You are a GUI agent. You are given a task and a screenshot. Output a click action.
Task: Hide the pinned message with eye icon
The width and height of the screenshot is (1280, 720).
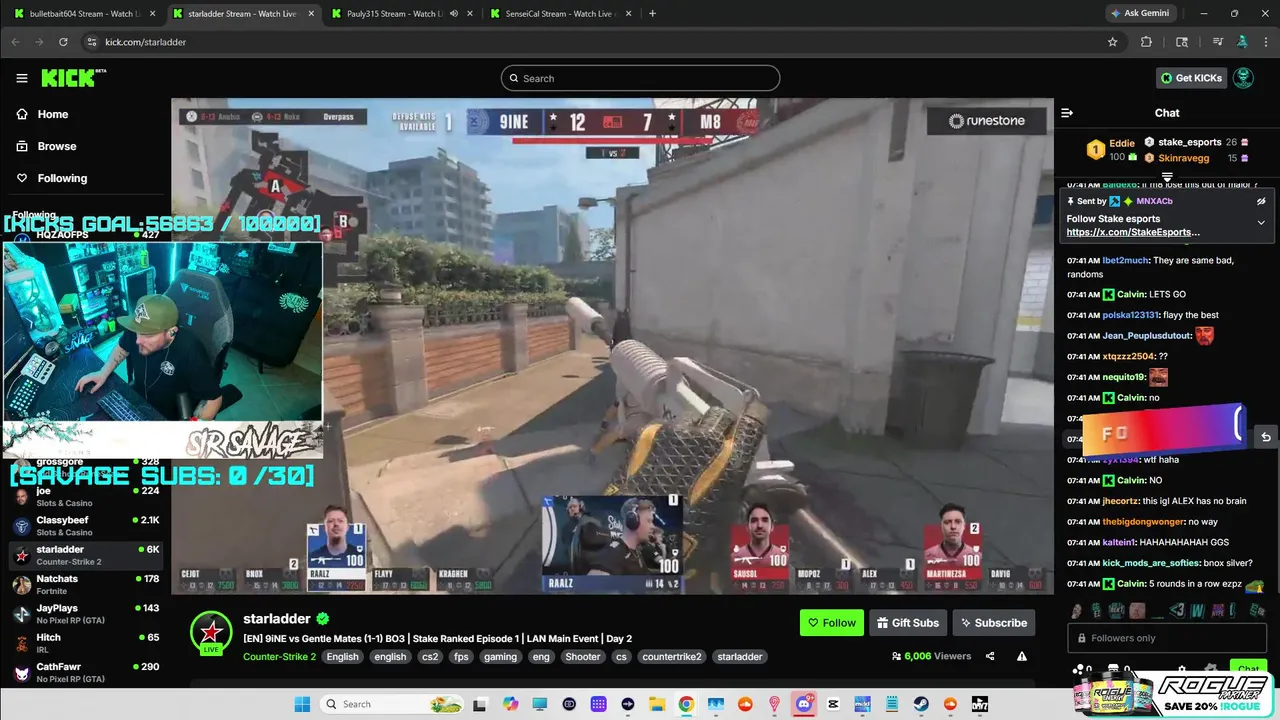point(1261,201)
